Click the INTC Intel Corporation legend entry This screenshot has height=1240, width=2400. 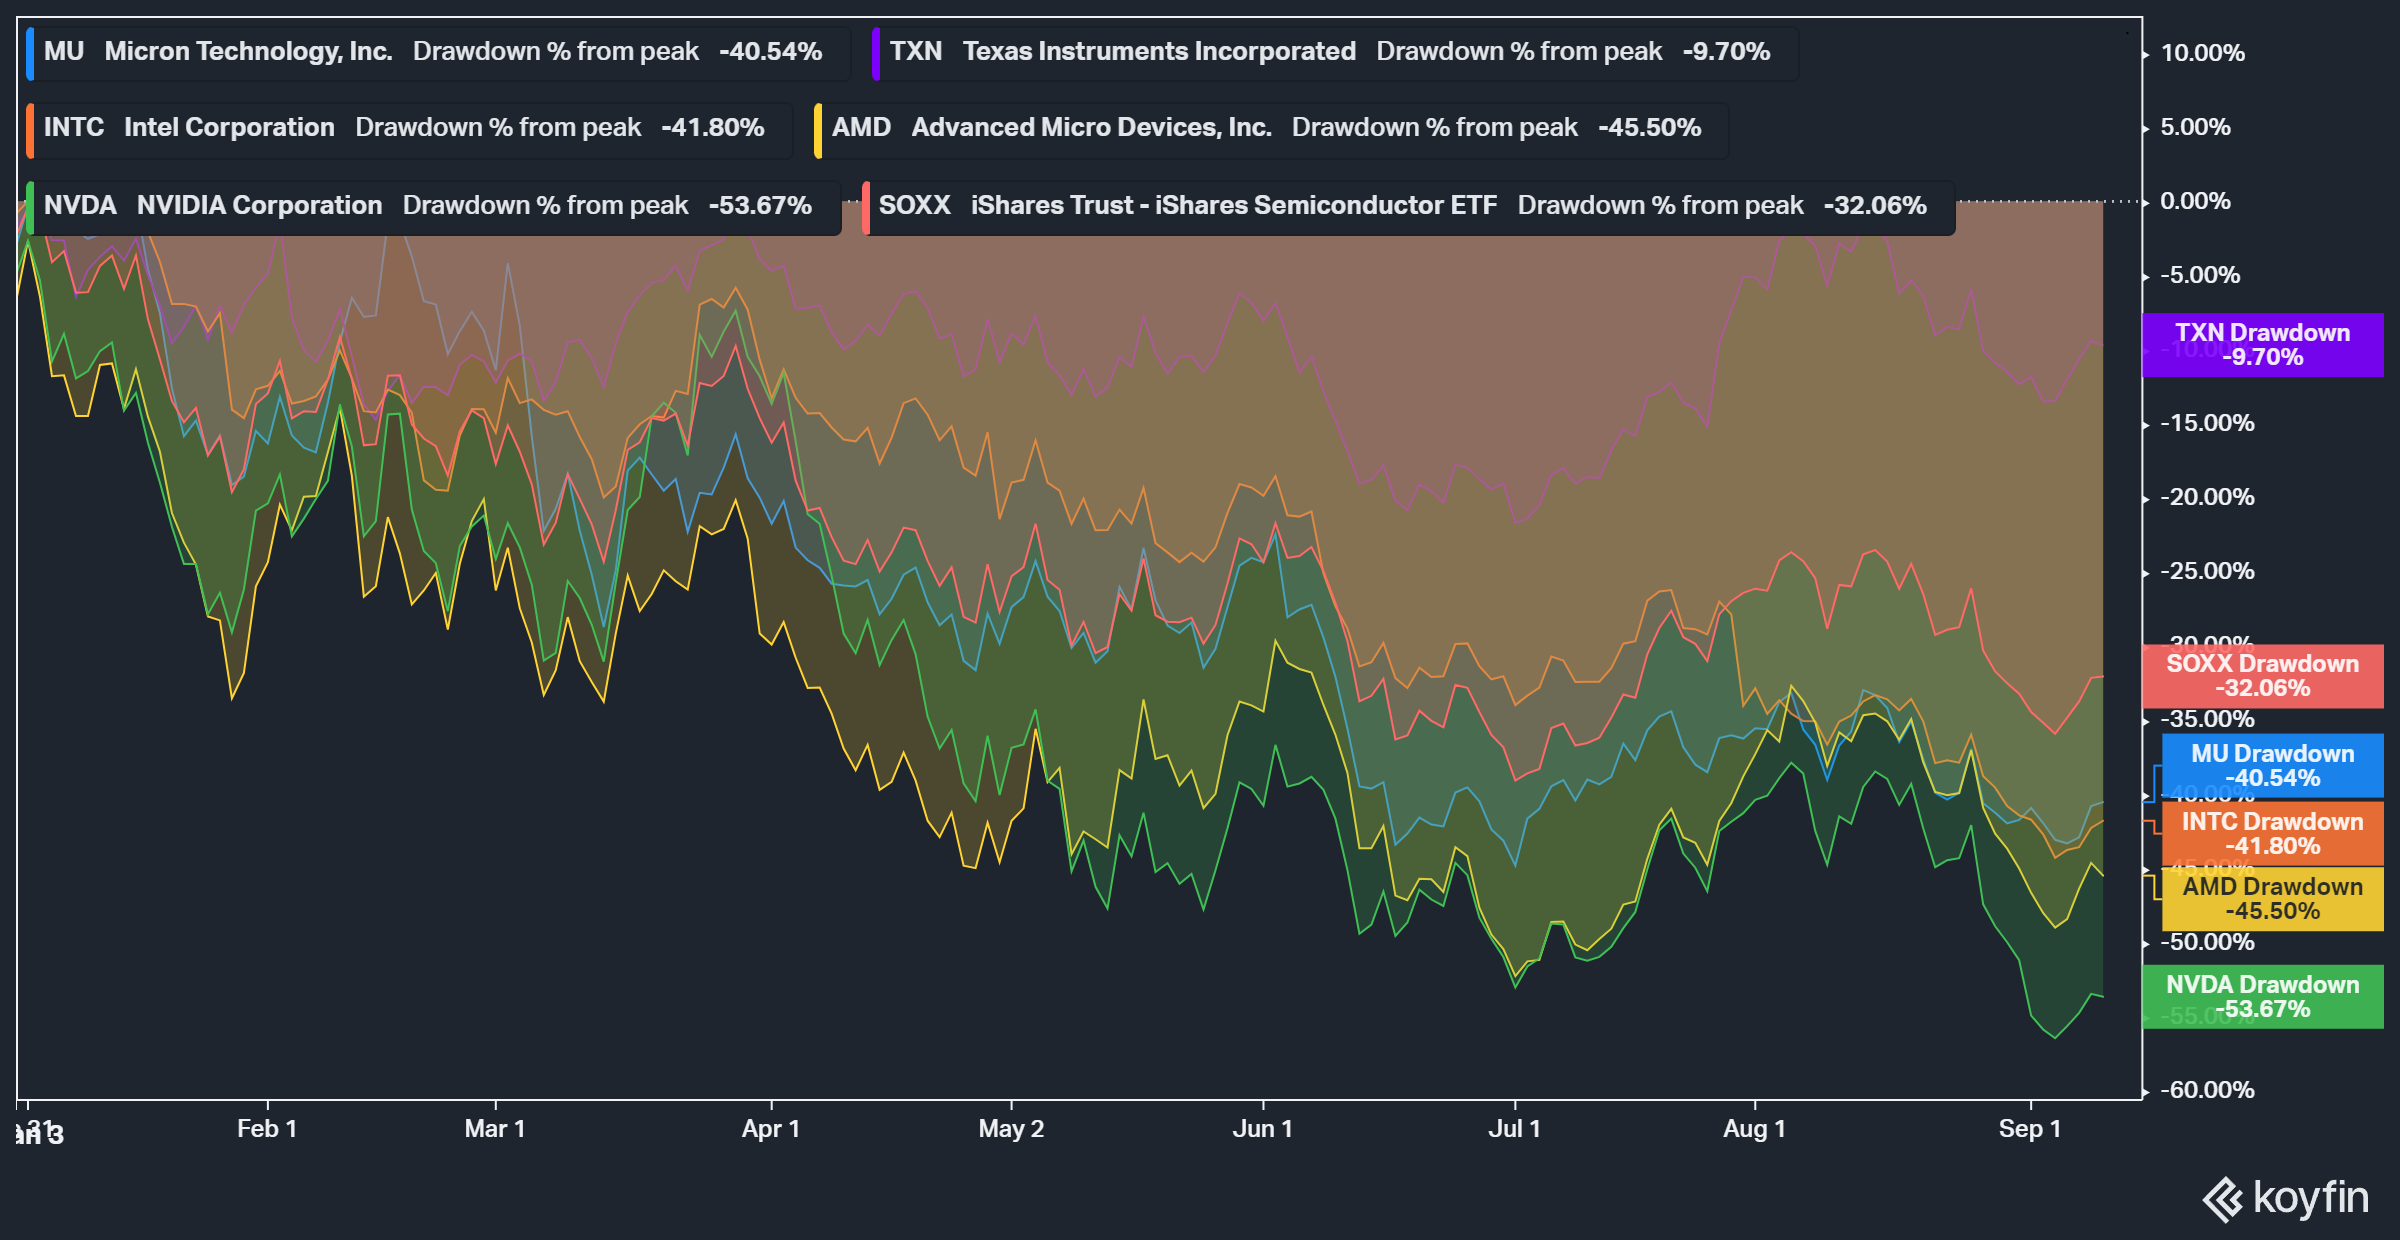[409, 129]
